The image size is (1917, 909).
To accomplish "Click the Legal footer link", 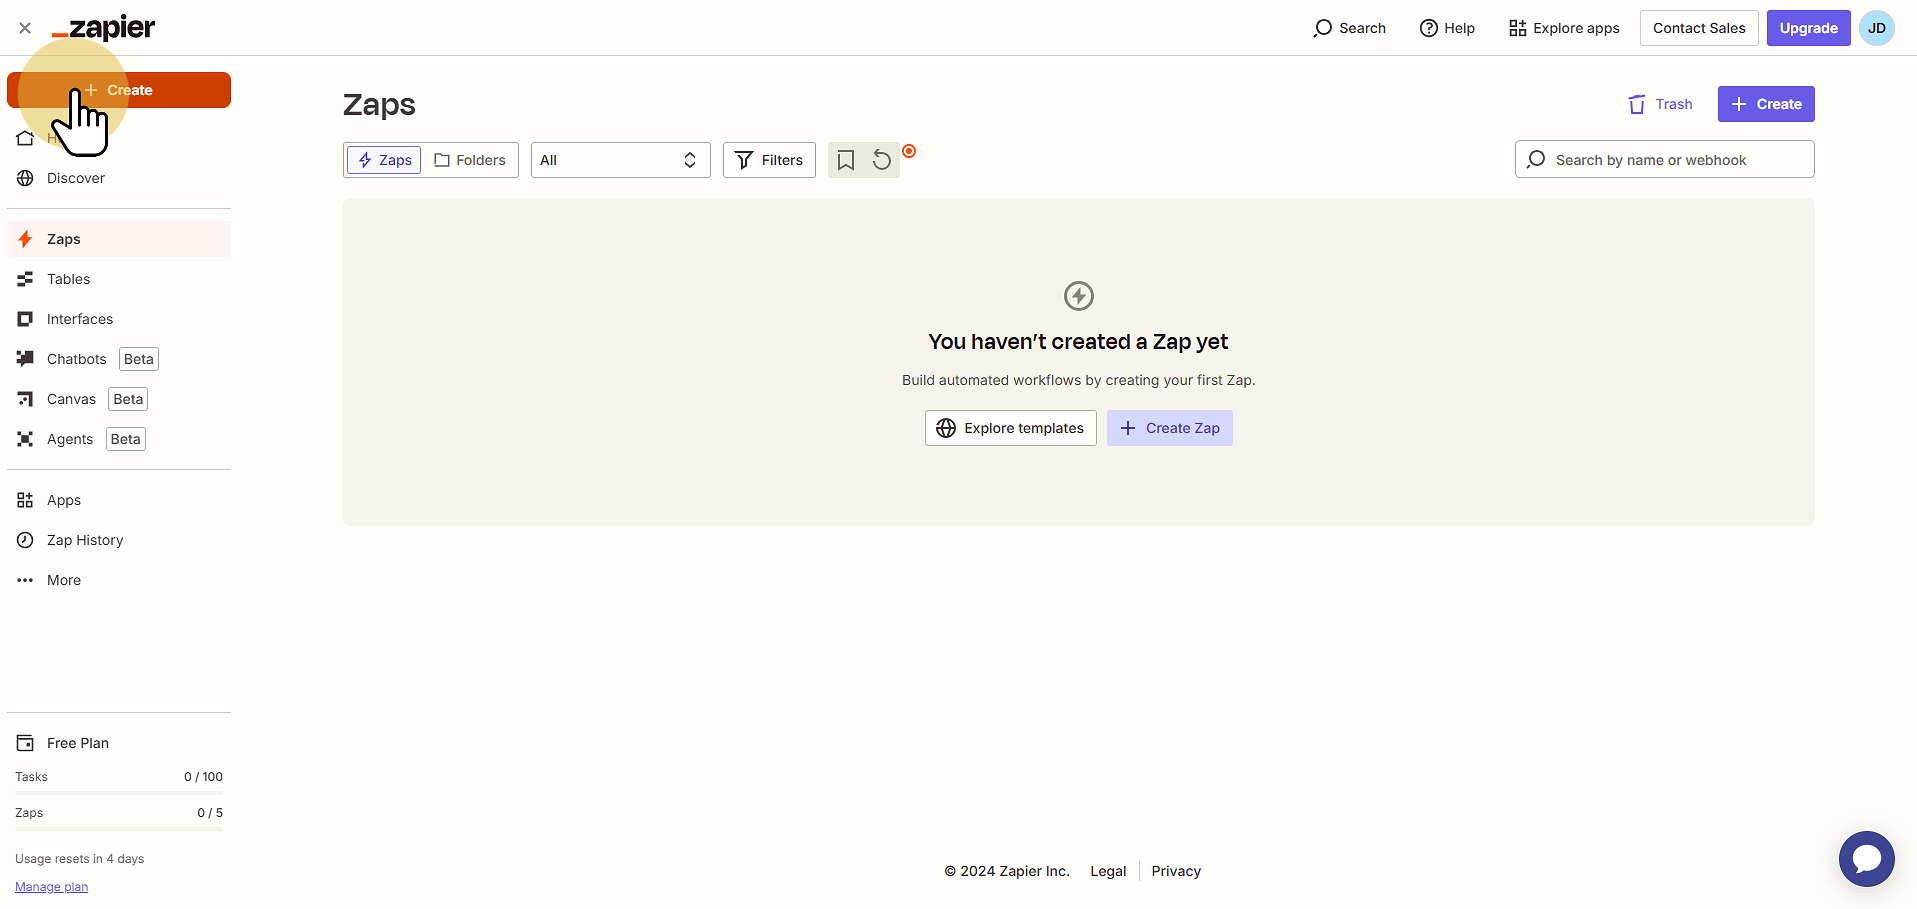I will tap(1108, 871).
